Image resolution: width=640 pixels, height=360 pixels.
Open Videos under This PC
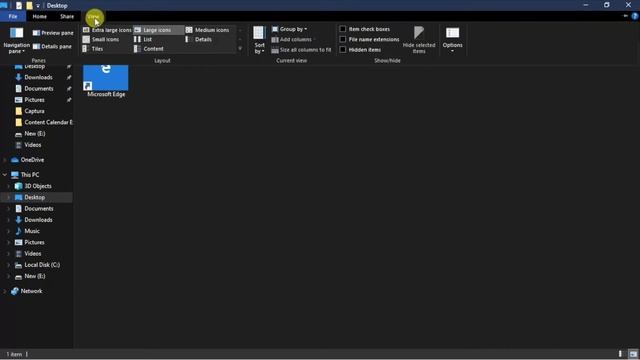[33, 254]
